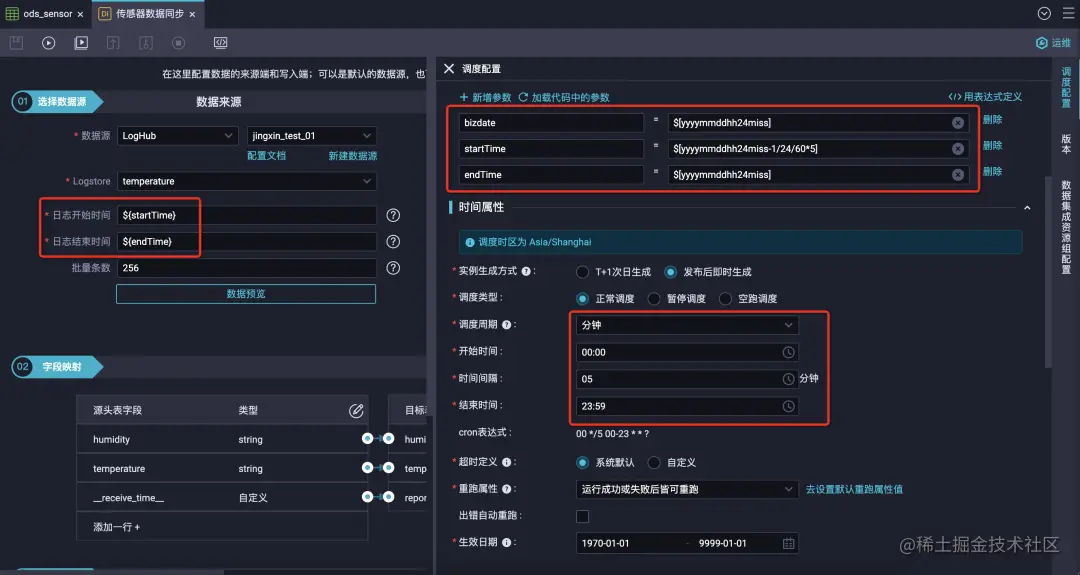Click the lock download toolbar icon
Image resolution: width=1080 pixels, height=575 pixels.
click(146, 43)
